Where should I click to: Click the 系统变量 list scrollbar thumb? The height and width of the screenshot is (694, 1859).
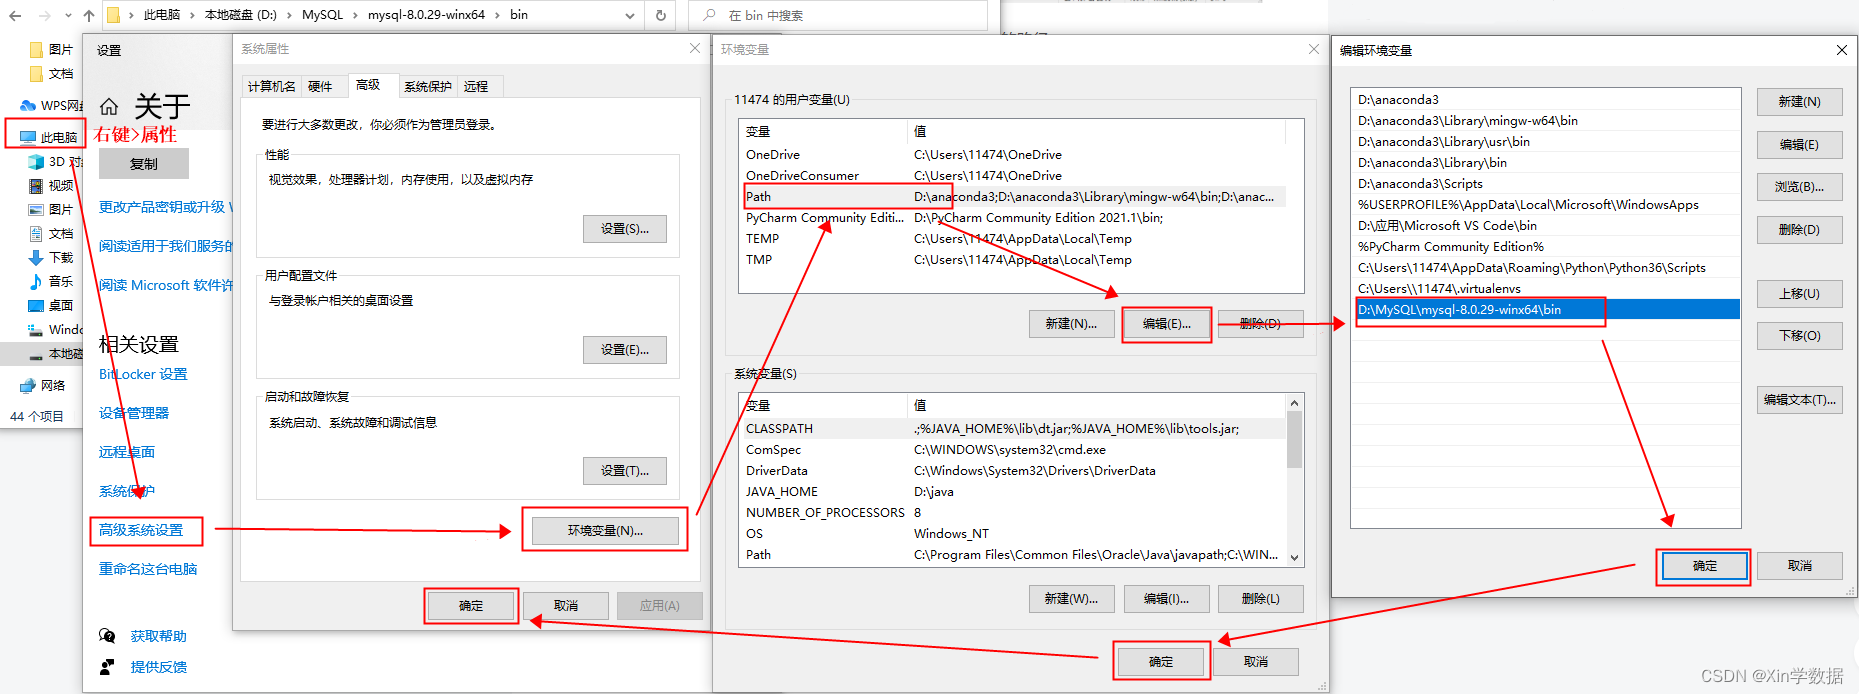[1294, 440]
